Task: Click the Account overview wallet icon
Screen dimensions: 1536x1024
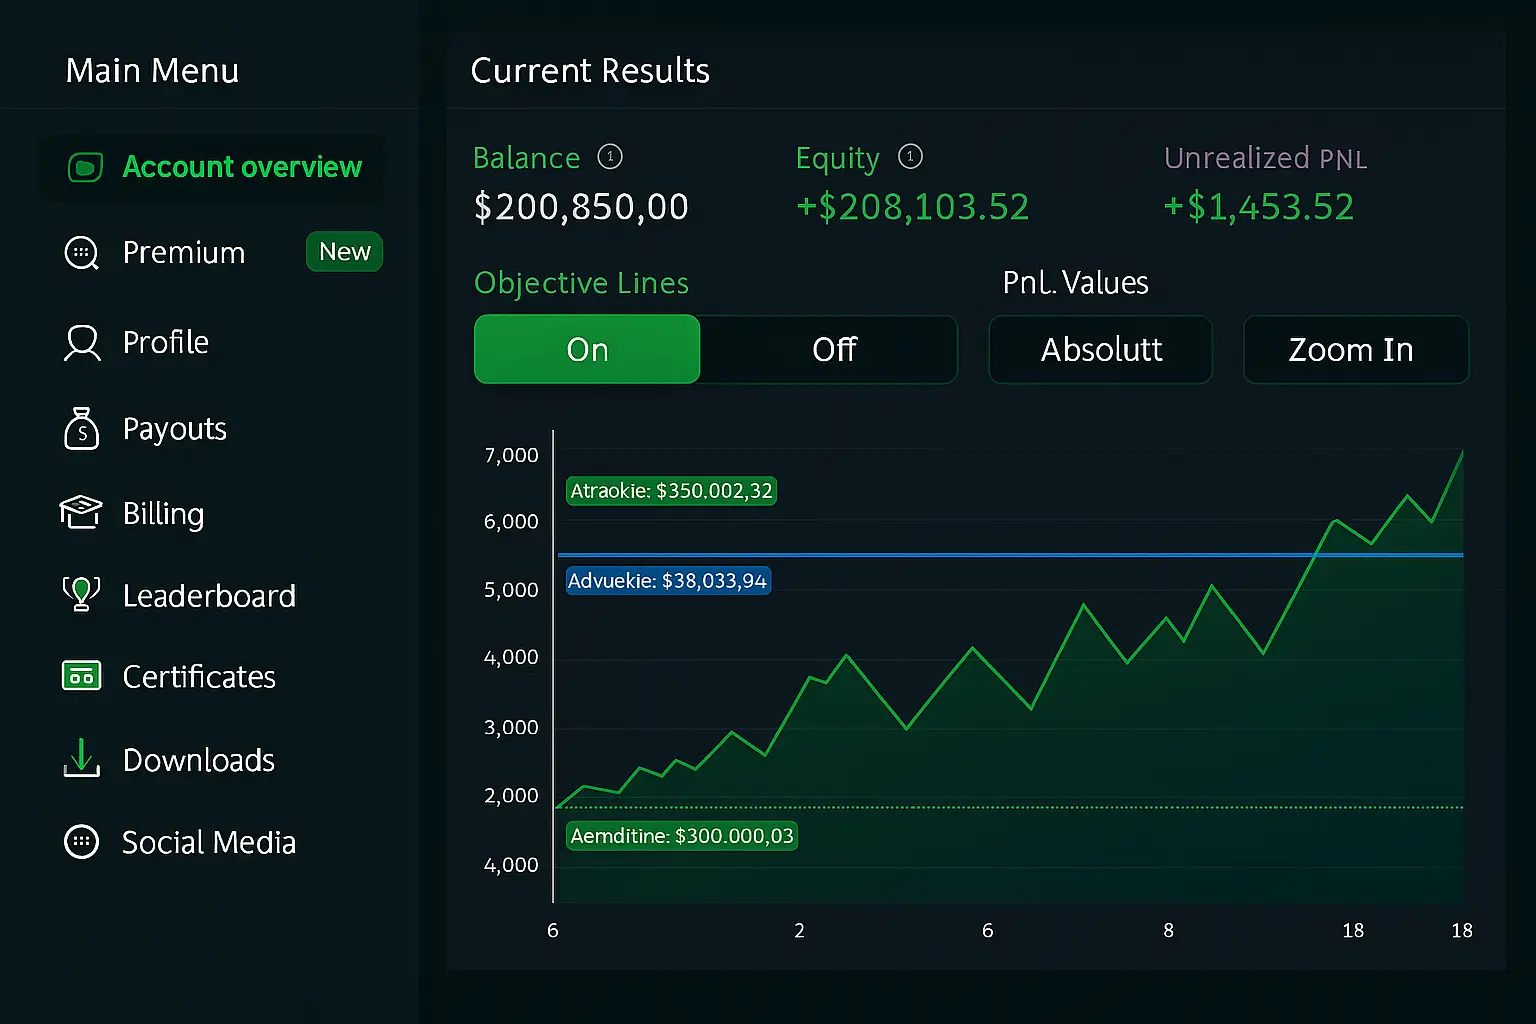Action: tap(85, 167)
